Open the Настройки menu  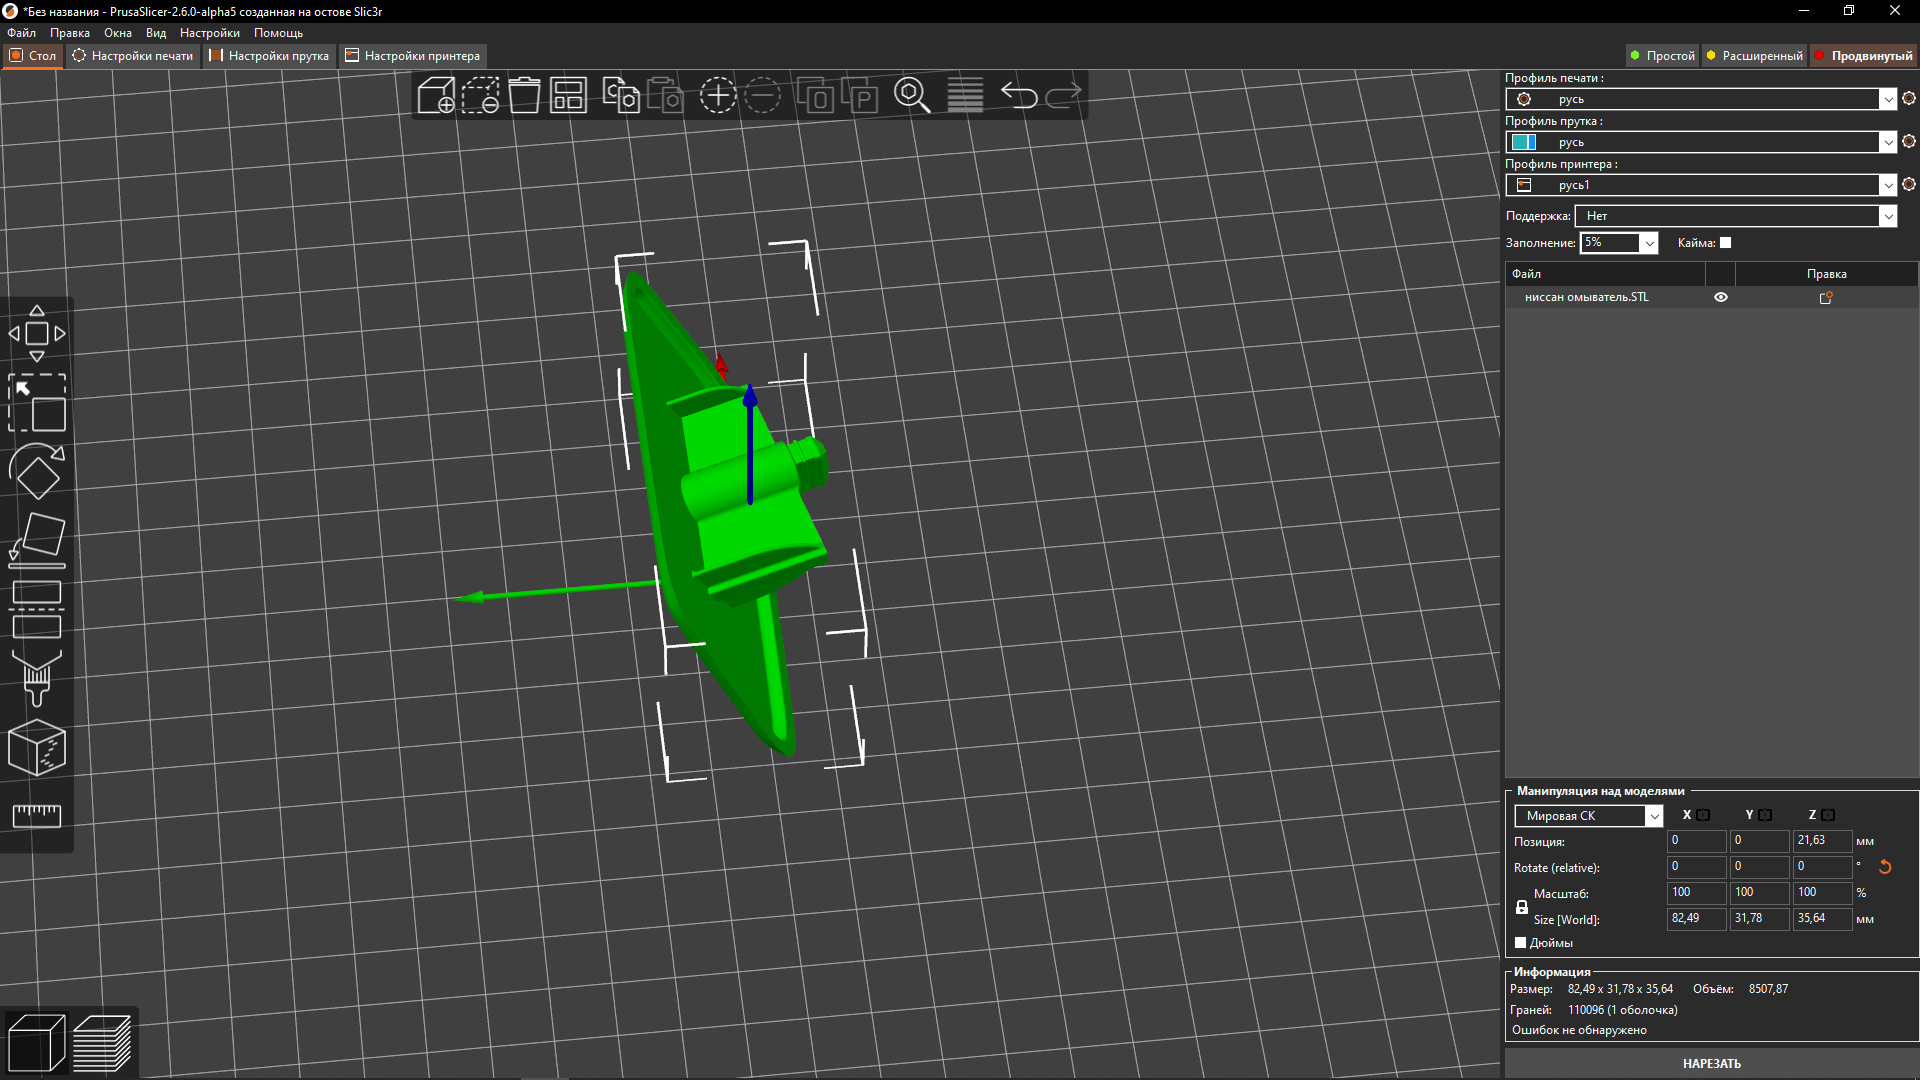(210, 33)
